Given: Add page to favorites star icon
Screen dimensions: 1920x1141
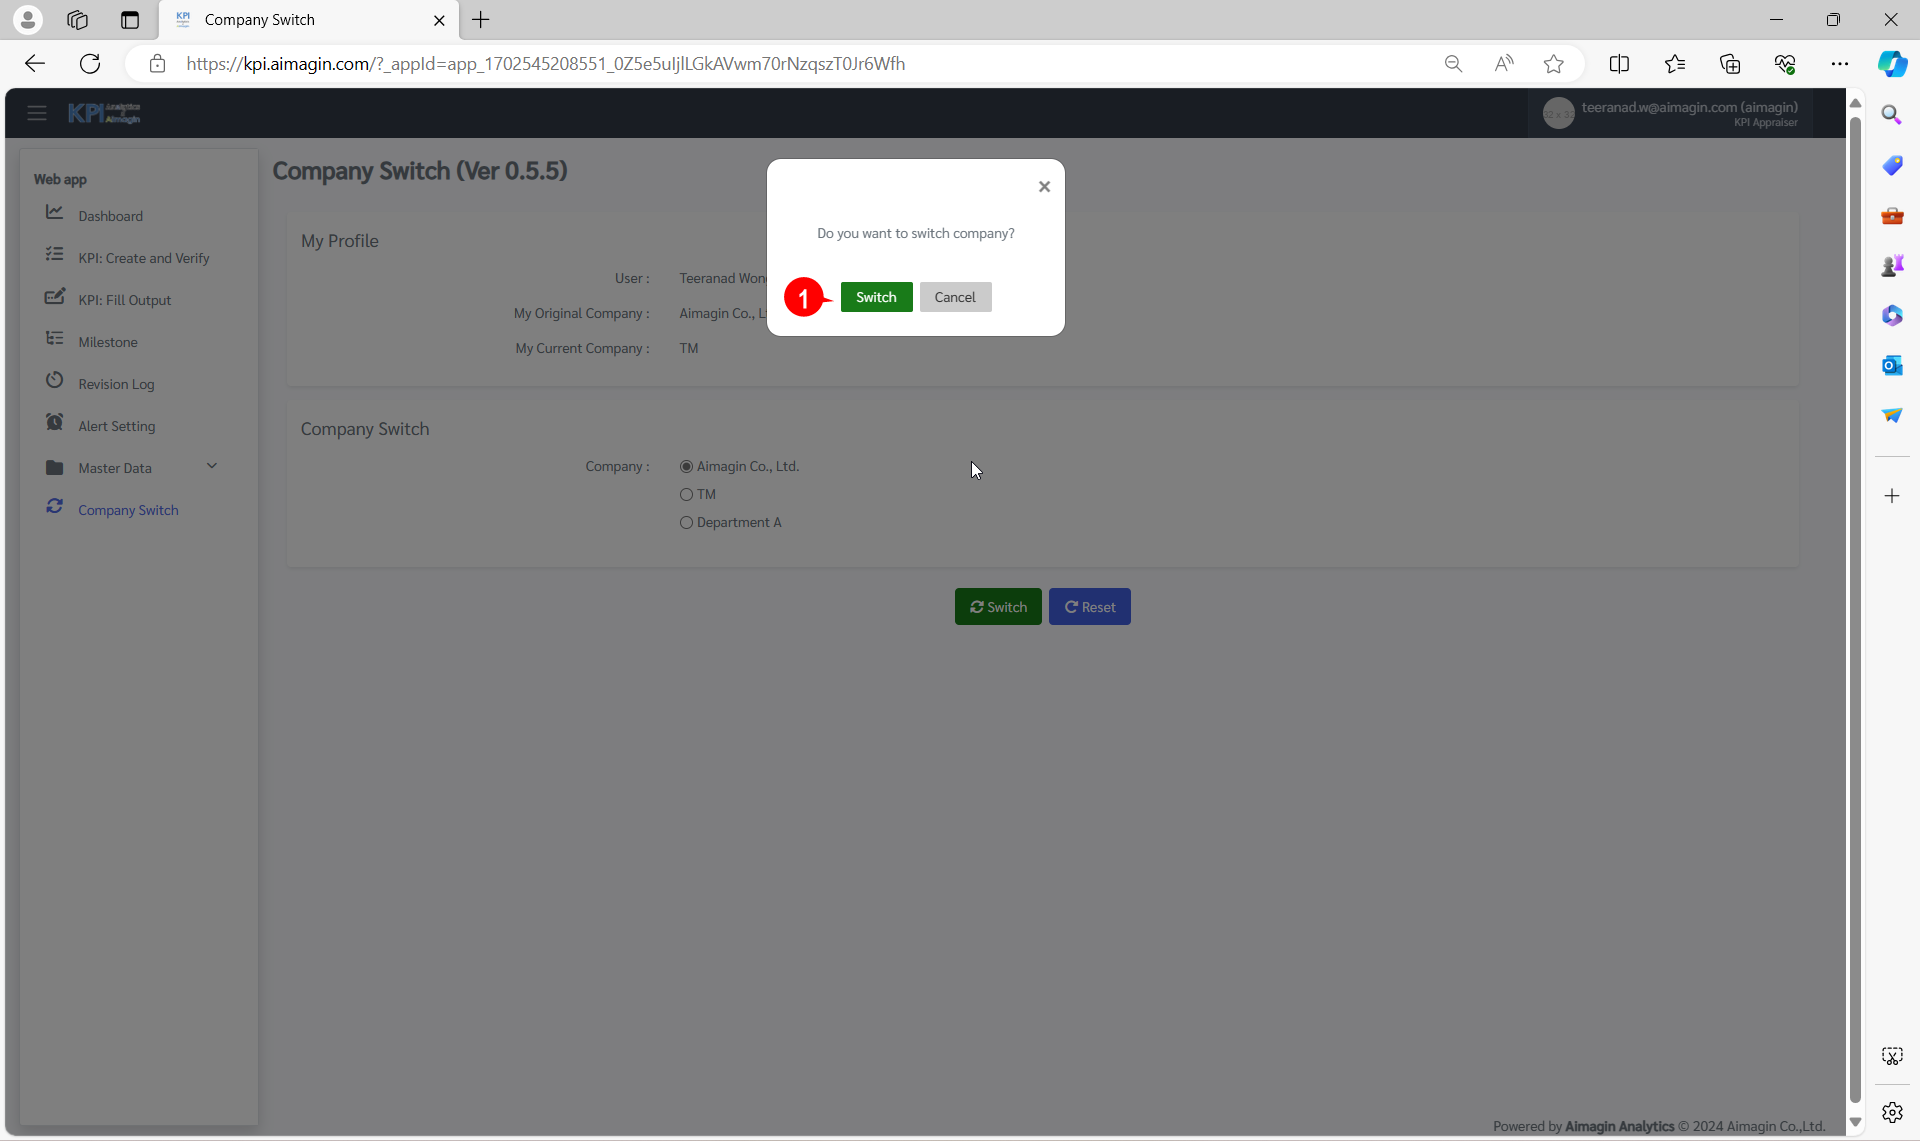Looking at the screenshot, I should click(x=1553, y=64).
